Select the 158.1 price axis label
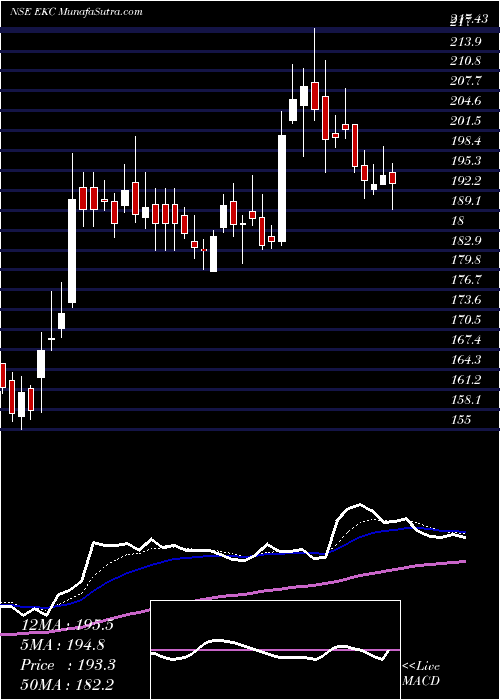This screenshot has height=700, width=500. coord(467,400)
